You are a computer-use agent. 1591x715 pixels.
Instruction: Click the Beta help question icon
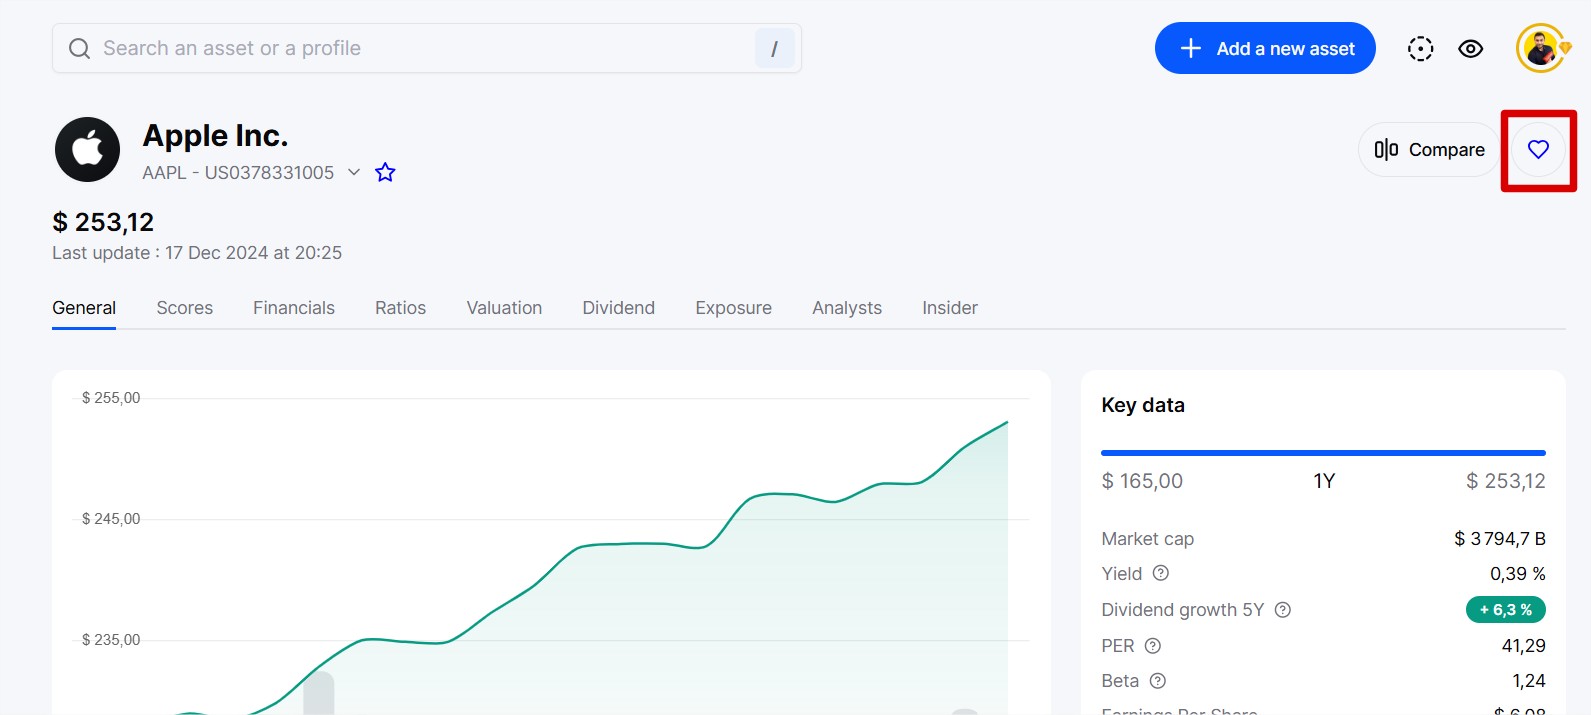click(x=1158, y=680)
